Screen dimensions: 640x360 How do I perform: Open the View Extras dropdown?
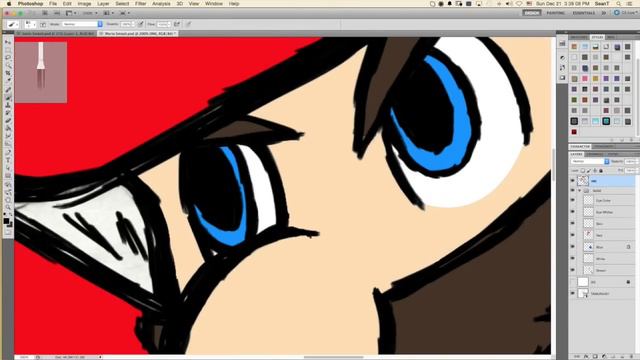pyautogui.click(x=71, y=13)
